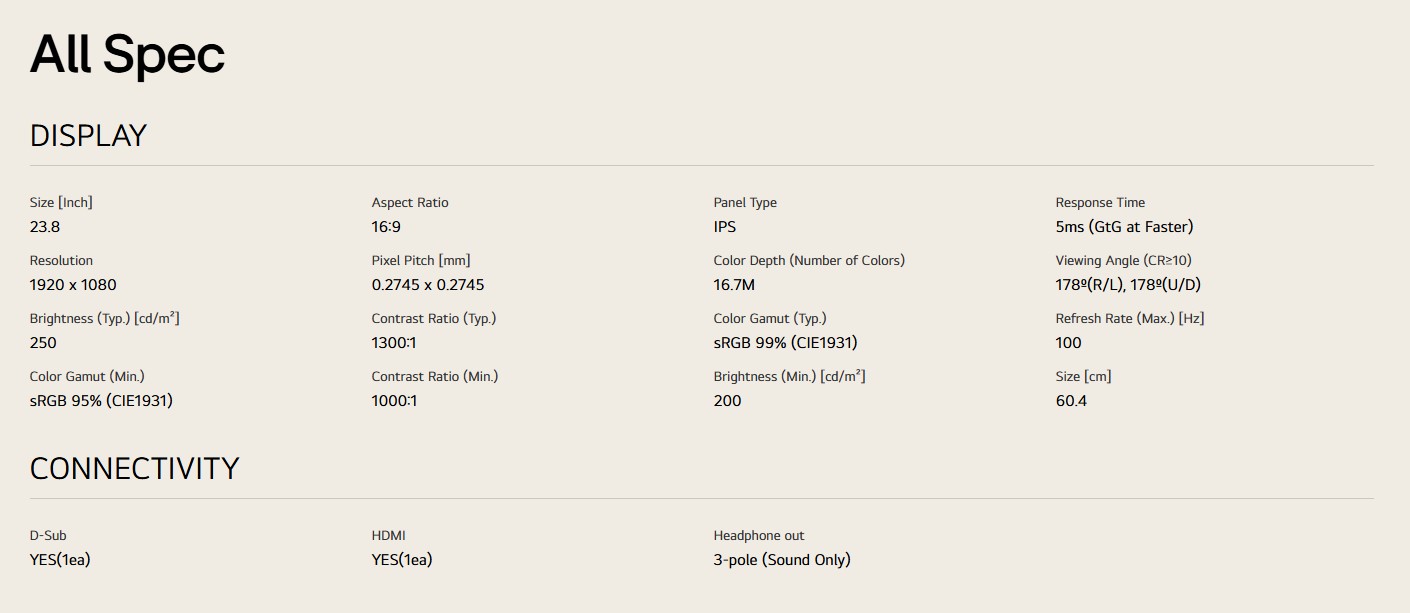1410x613 pixels.
Task: Click the 1000:1 minimum contrast ratio value
Action: (x=394, y=401)
